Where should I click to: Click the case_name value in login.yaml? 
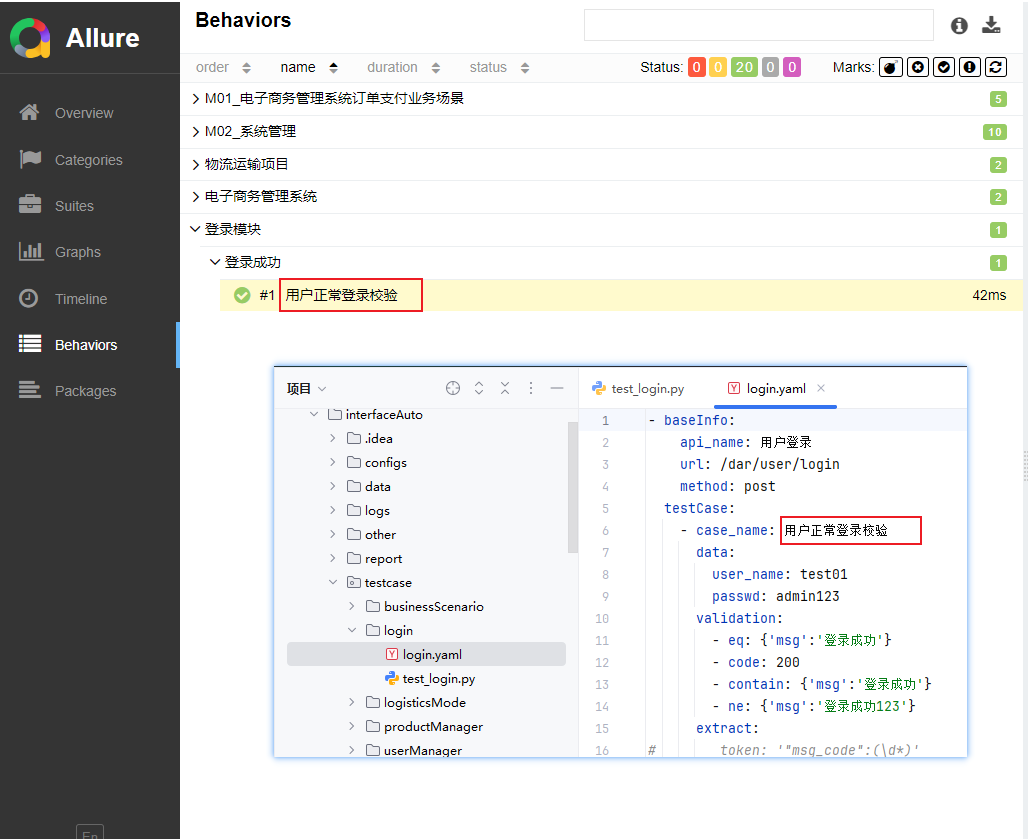point(836,530)
